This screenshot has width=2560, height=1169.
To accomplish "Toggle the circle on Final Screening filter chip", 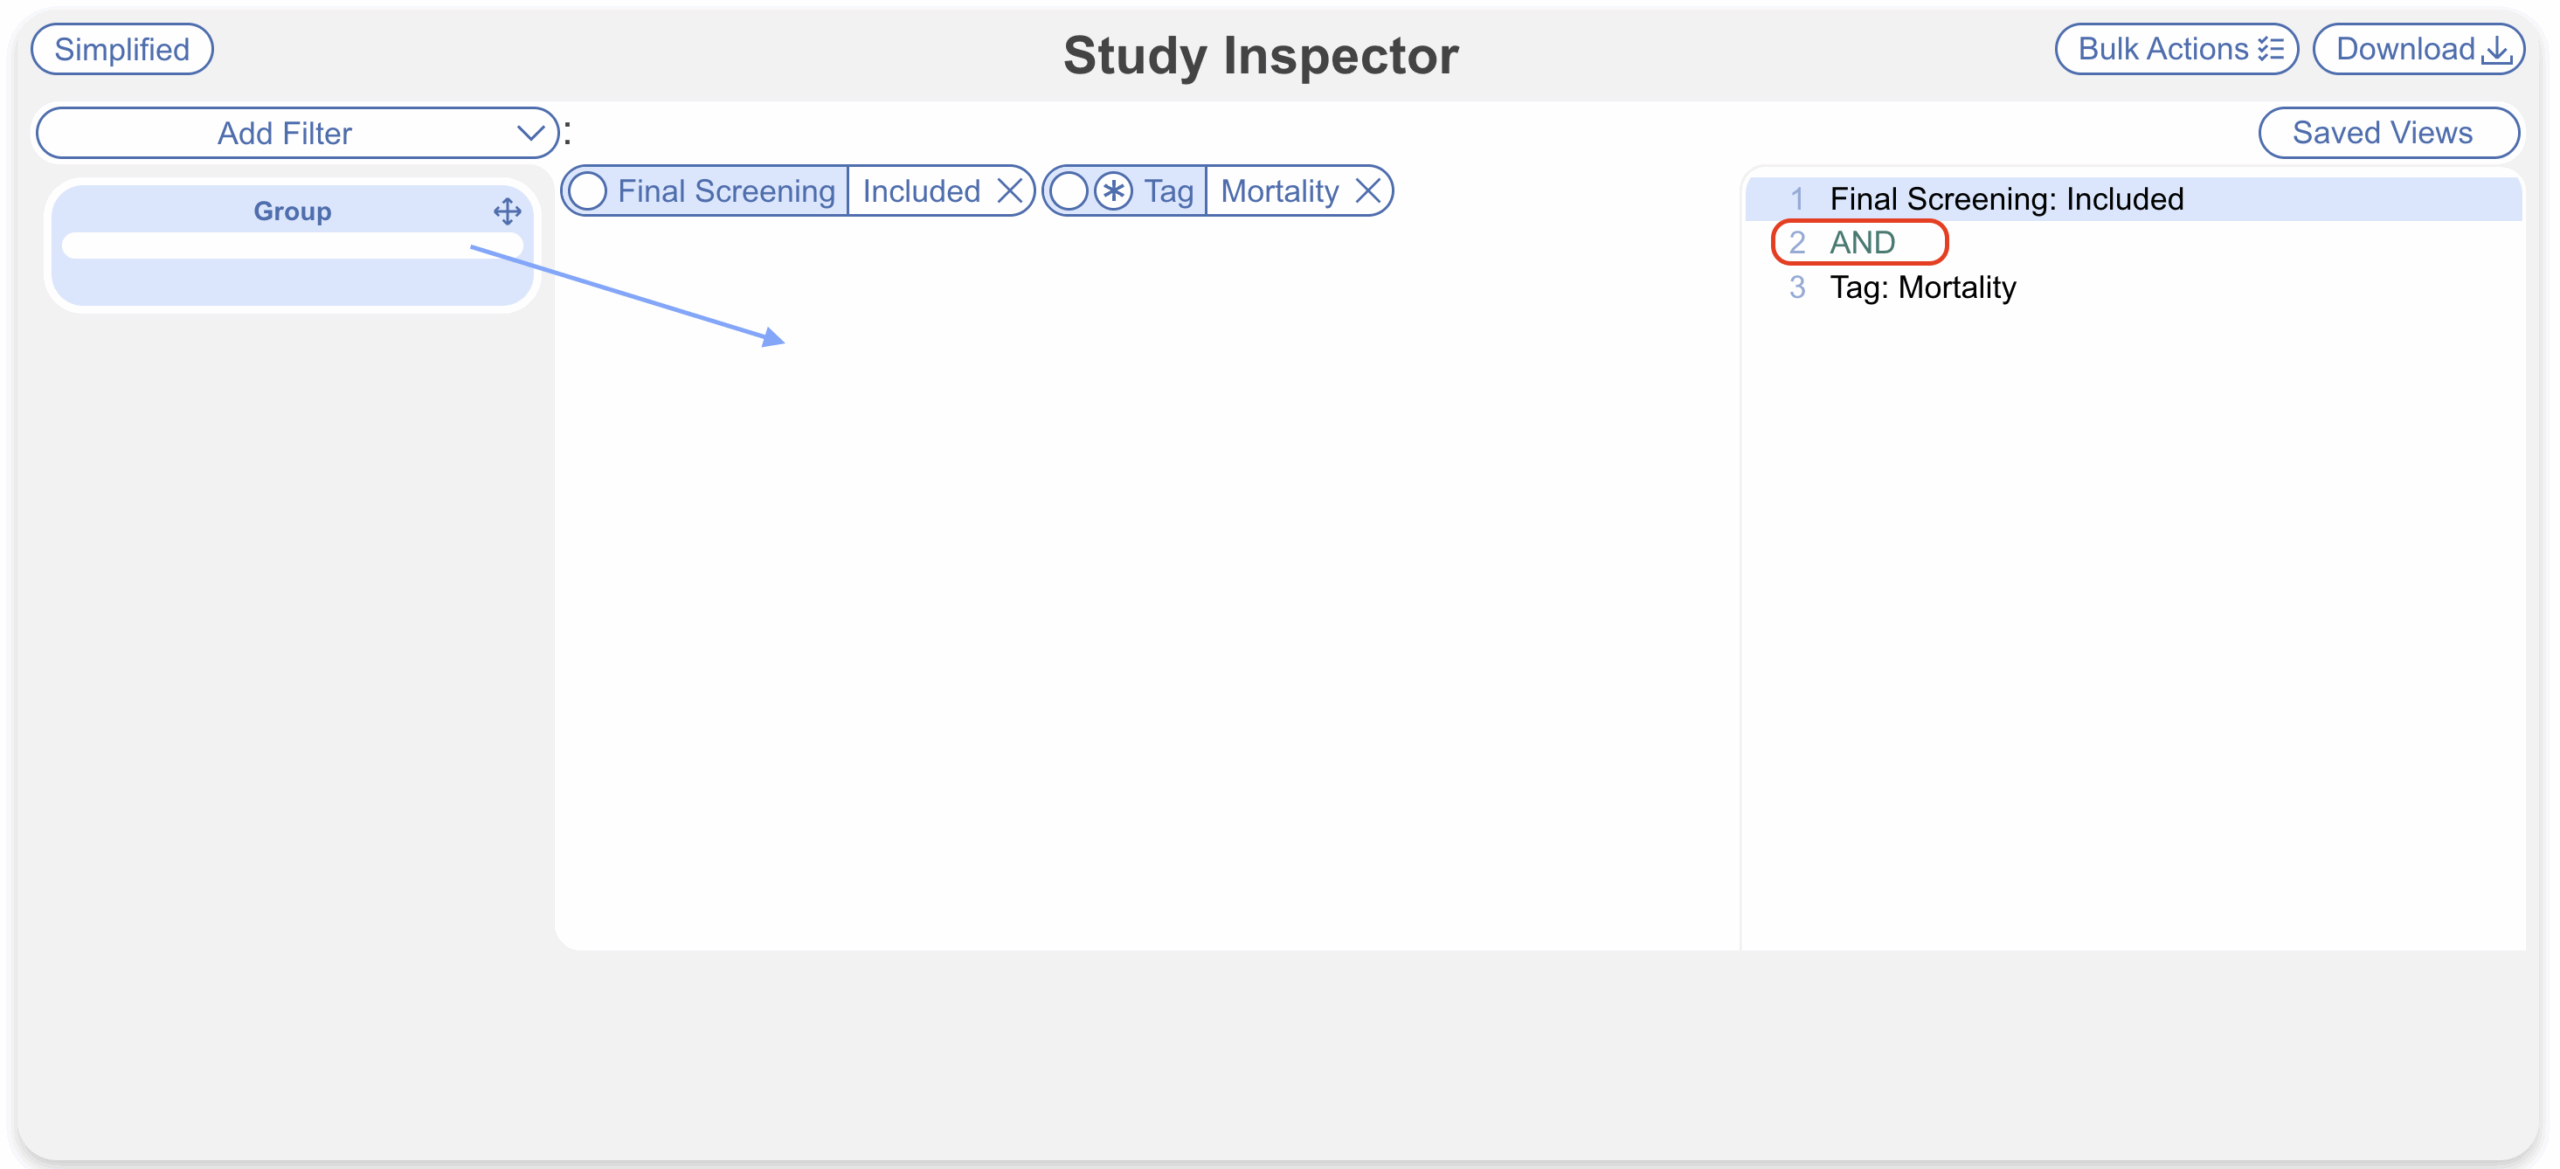I will coord(588,191).
